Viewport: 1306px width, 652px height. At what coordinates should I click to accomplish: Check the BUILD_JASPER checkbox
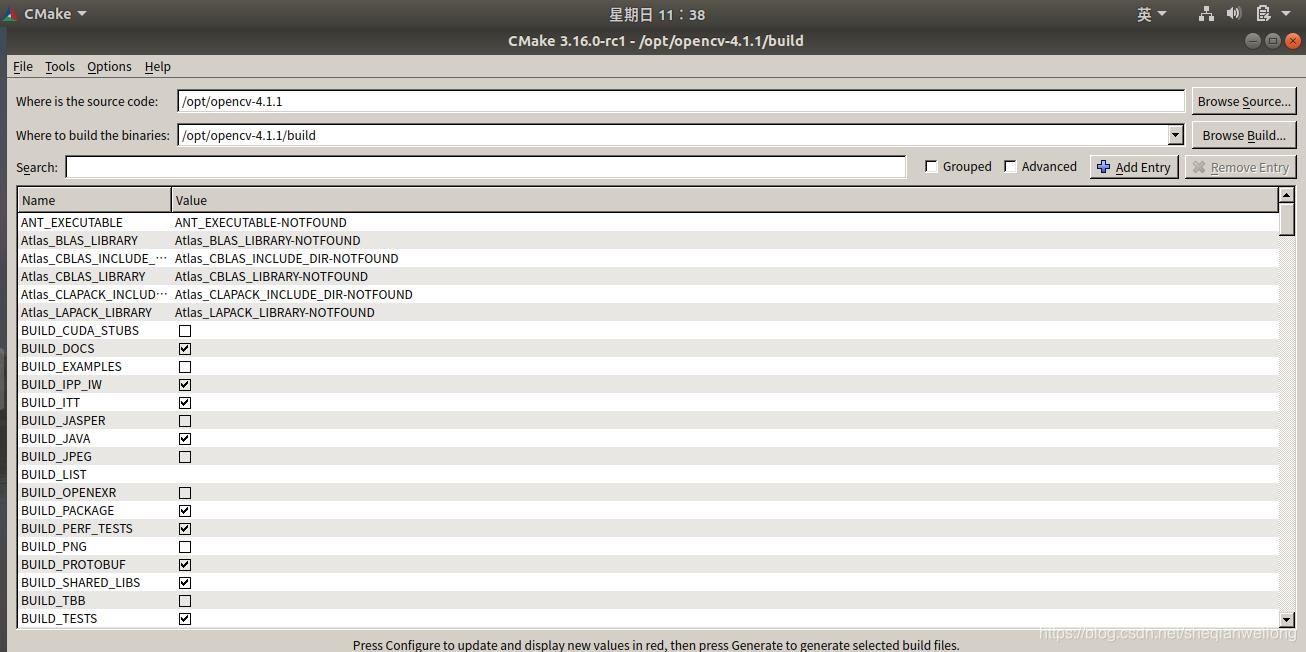[x=185, y=421]
